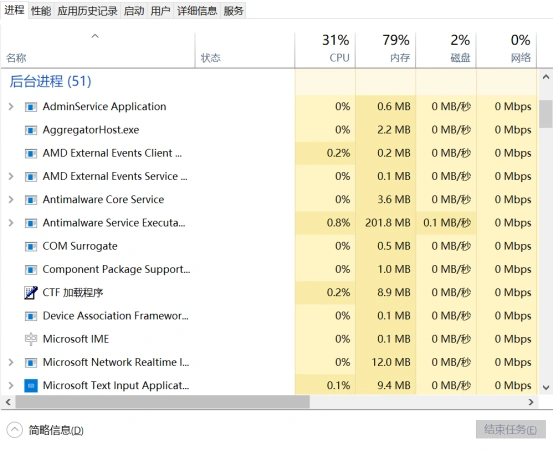Sort by the 磁盘 column header
The image size is (553, 451).
pos(446,50)
